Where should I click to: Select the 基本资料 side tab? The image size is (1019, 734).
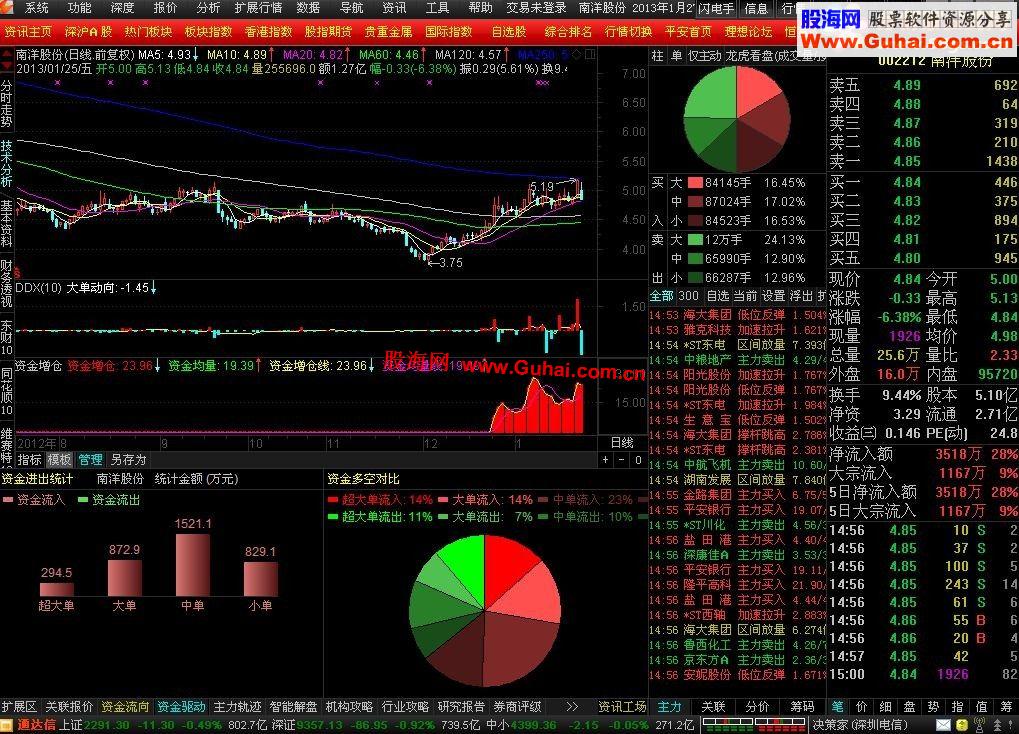[6, 223]
